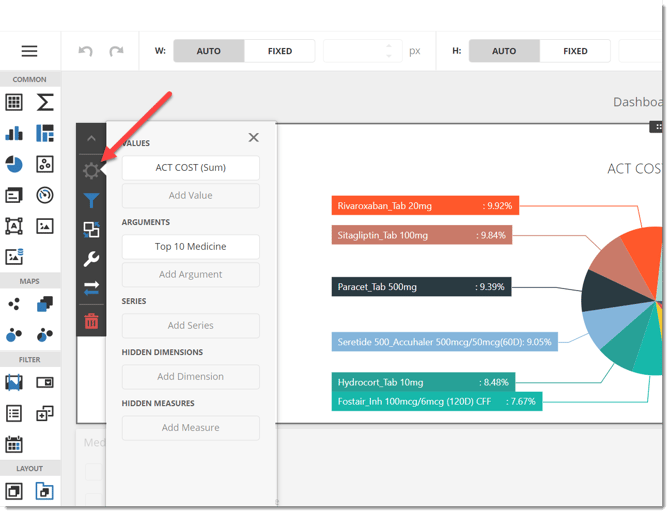
Task: Set width mode to AUTO
Action: coord(208,51)
